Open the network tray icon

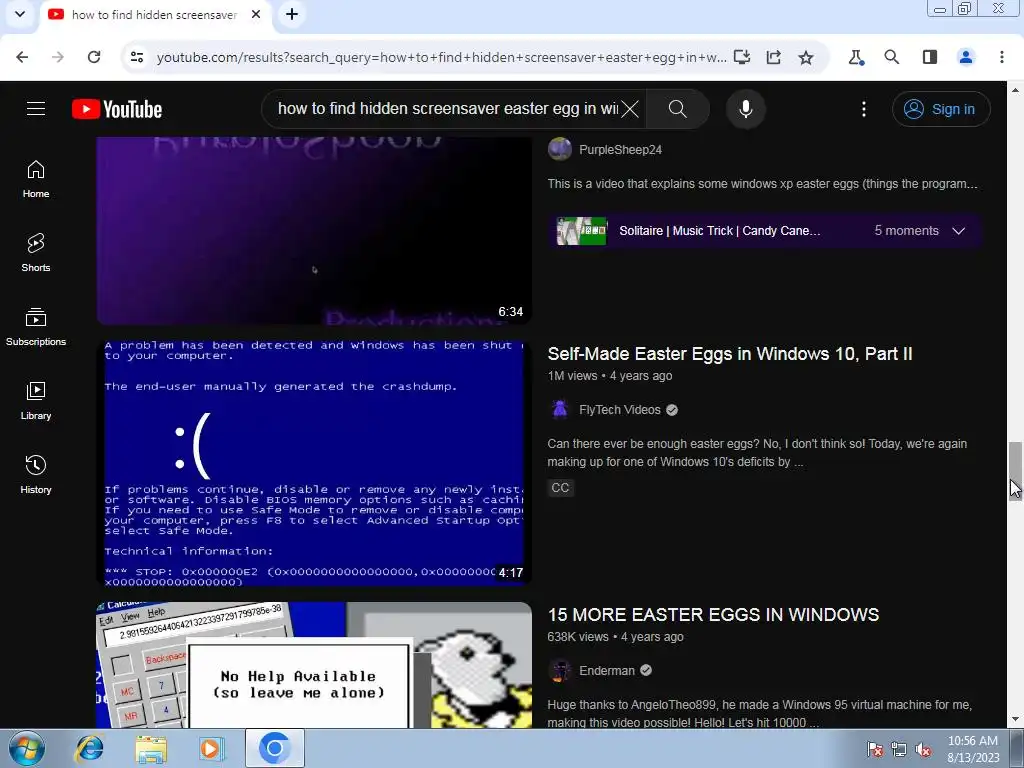click(899, 749)
